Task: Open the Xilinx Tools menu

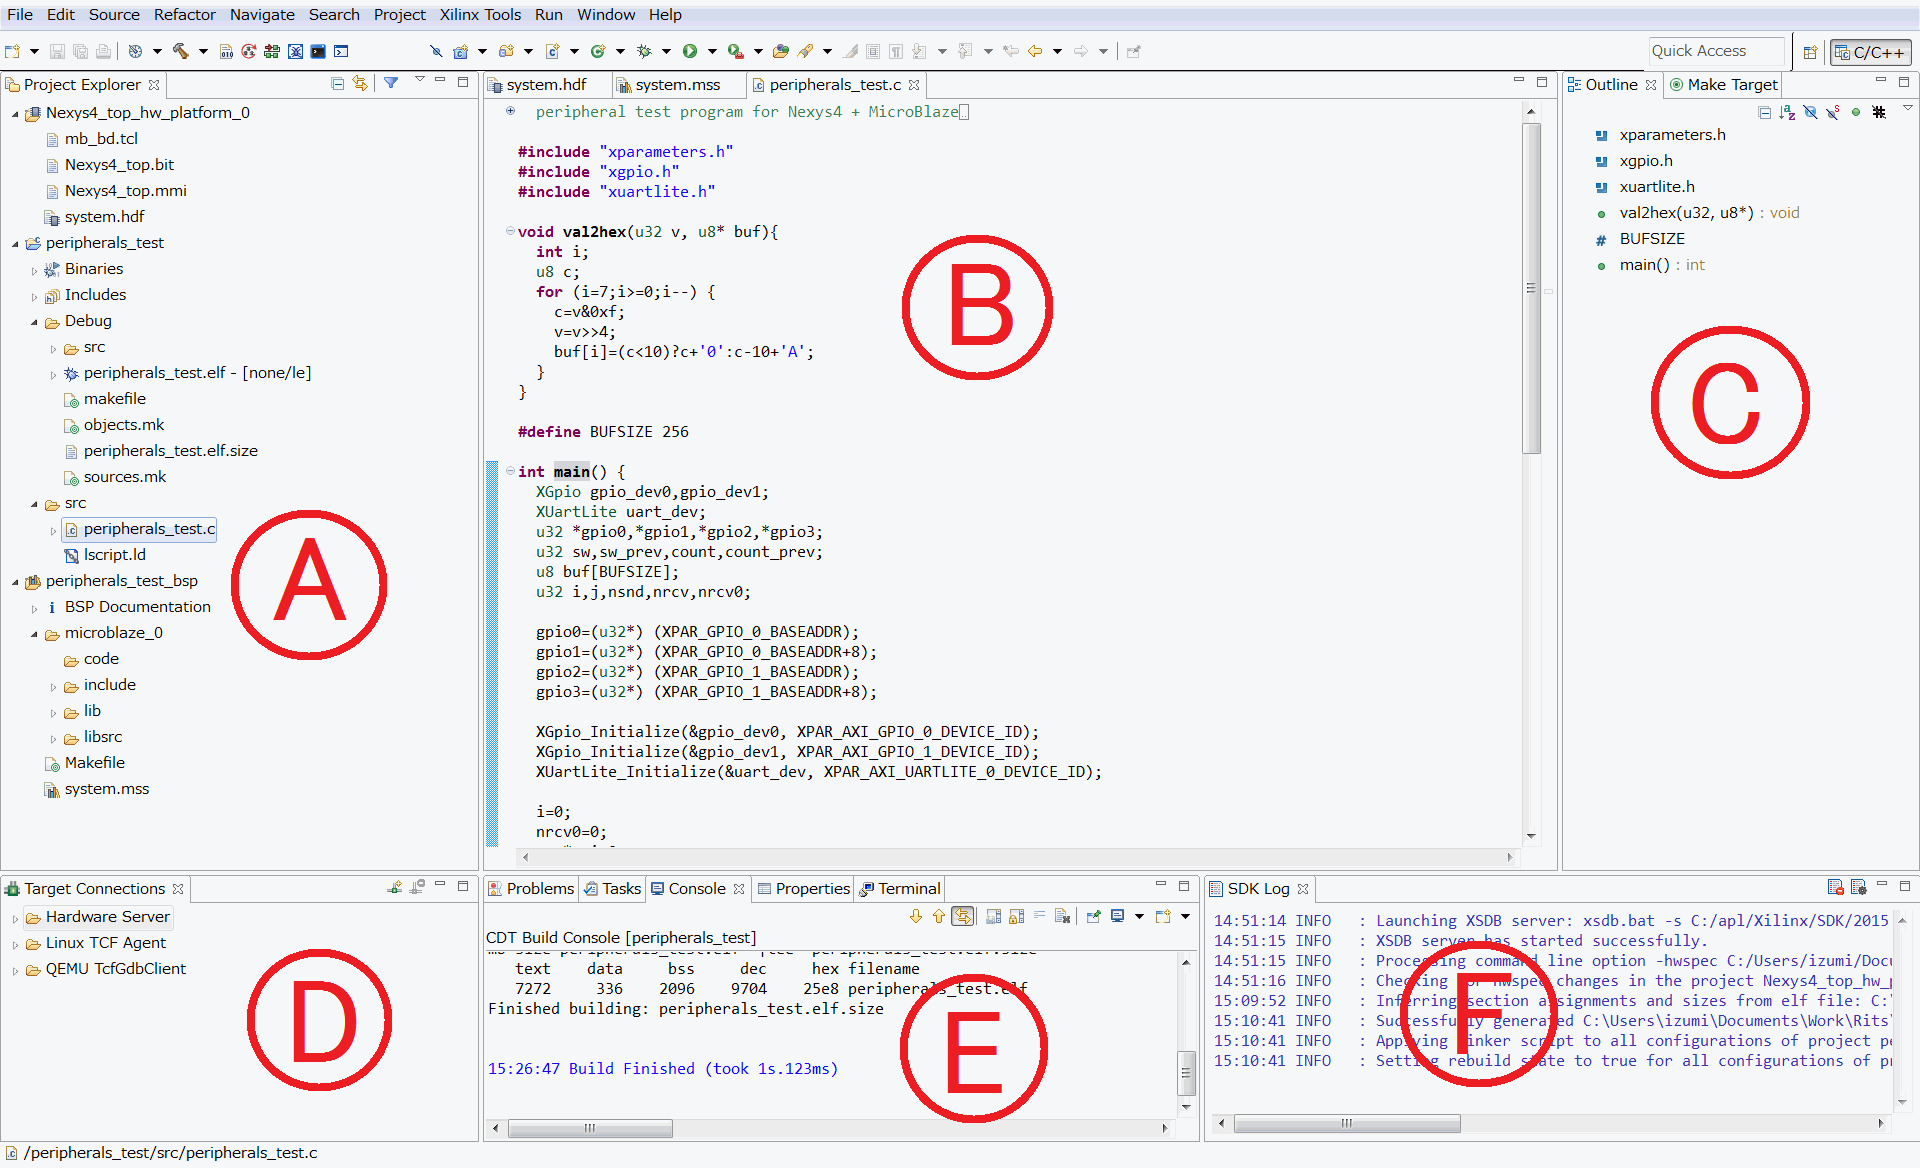Action: click(x=480, y=14)
